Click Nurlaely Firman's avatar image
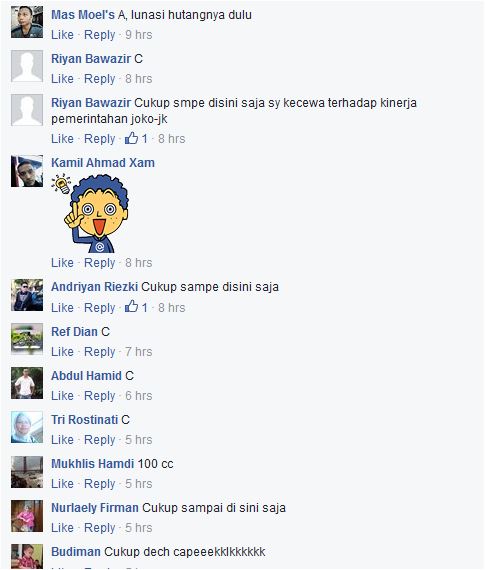485x570 pixels. coord(27,516)
